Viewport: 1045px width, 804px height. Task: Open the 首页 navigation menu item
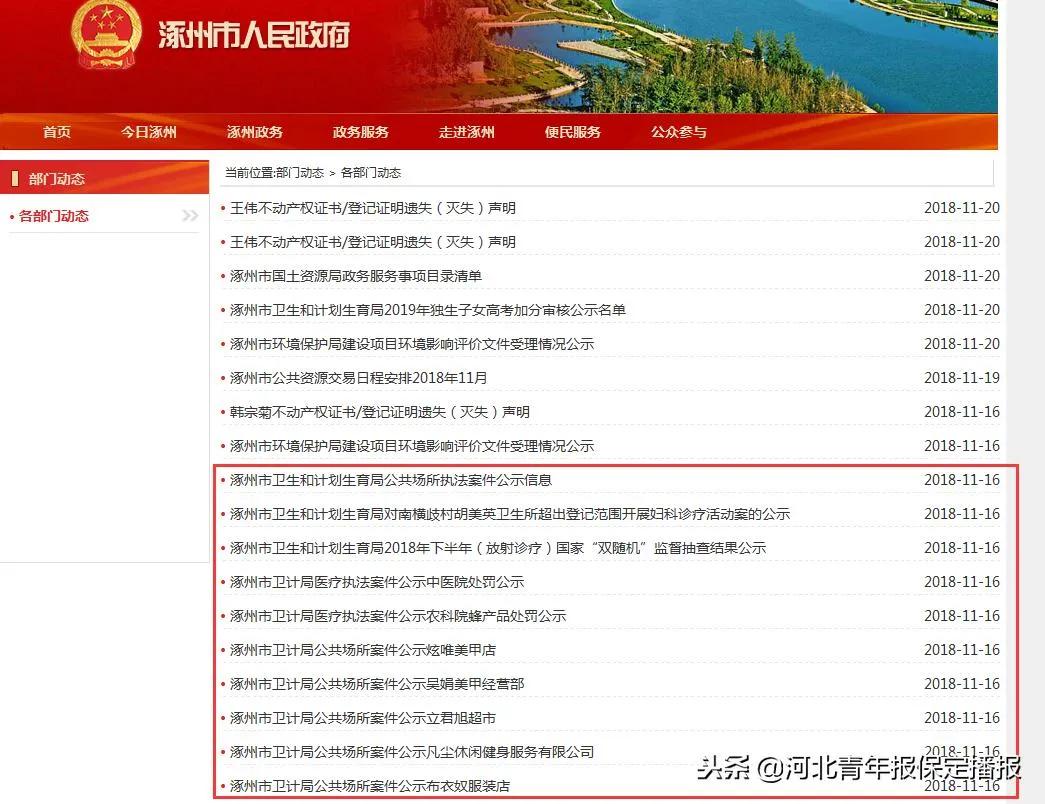point(57,132)
